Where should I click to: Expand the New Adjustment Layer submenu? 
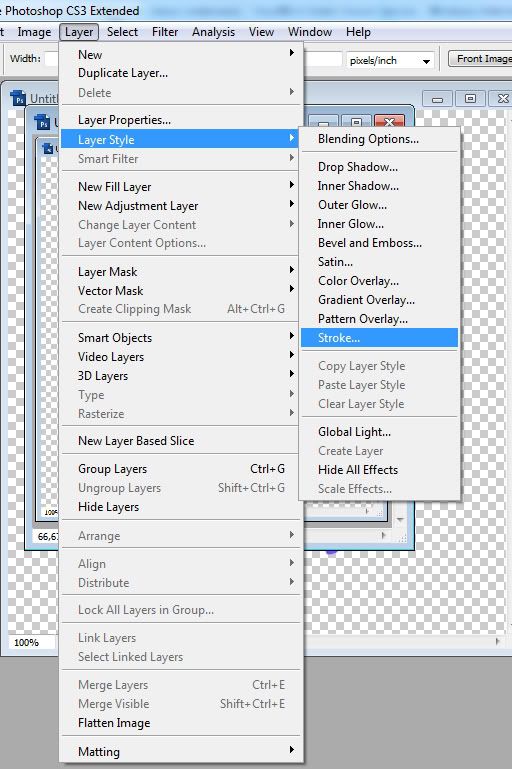pyautogui.click(x=180, y=205)
